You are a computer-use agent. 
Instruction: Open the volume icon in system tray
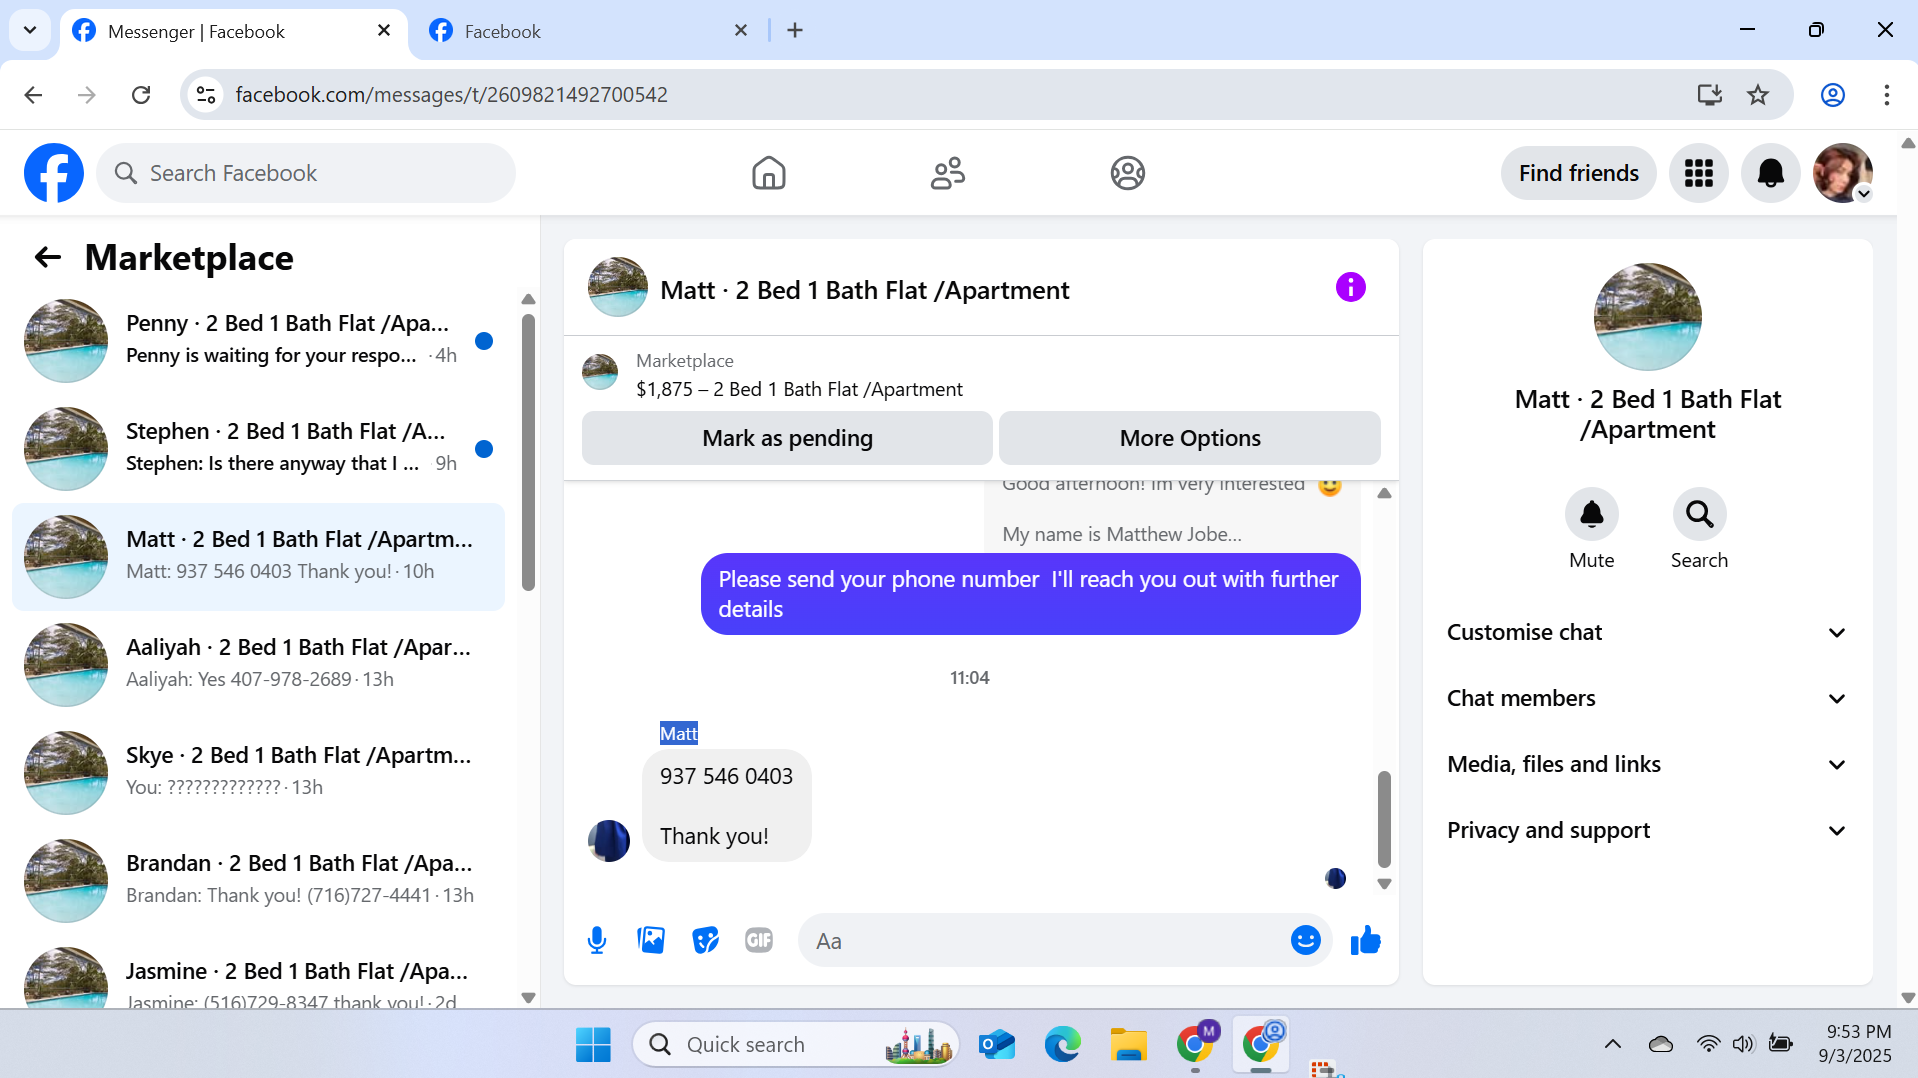point(1743,1044)
